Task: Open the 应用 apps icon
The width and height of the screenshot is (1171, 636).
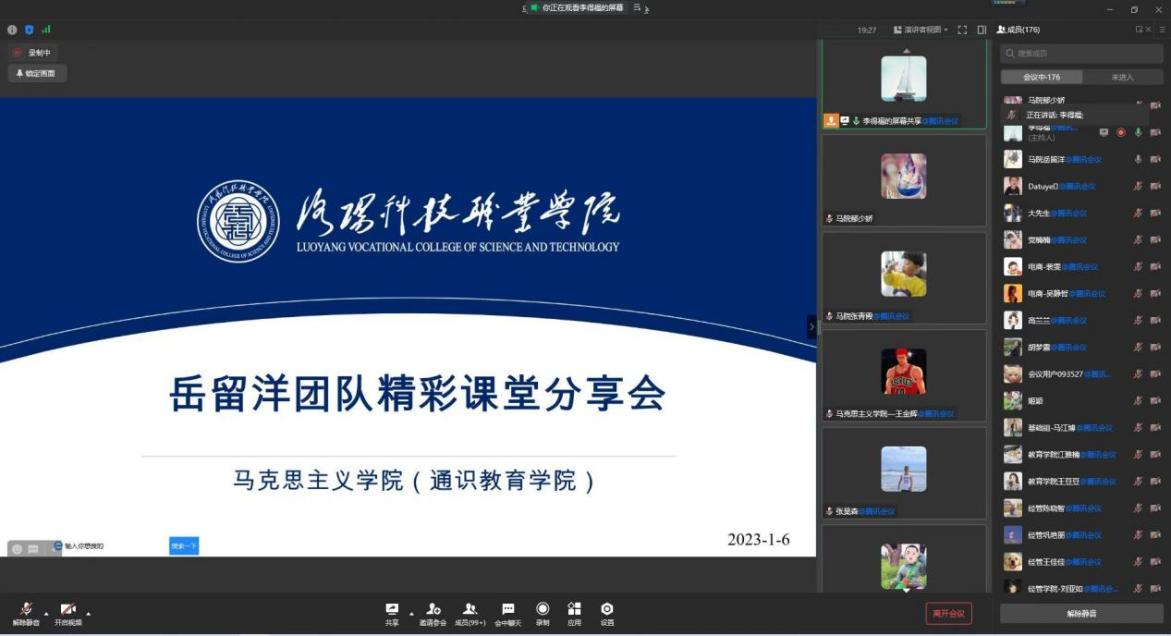Action: click(x=574, y=612)
